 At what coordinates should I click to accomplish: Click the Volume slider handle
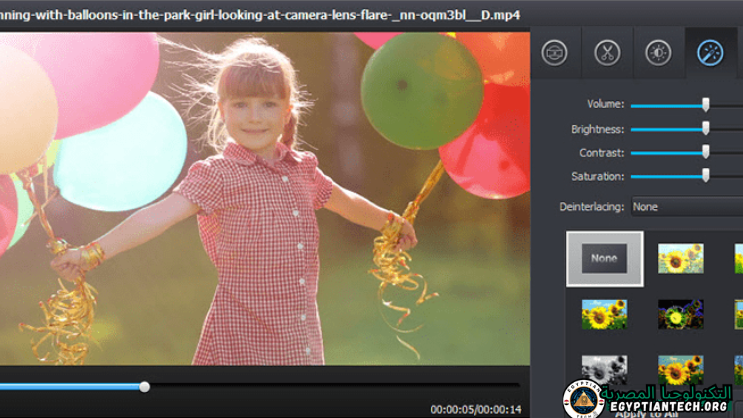click(706, 104)
